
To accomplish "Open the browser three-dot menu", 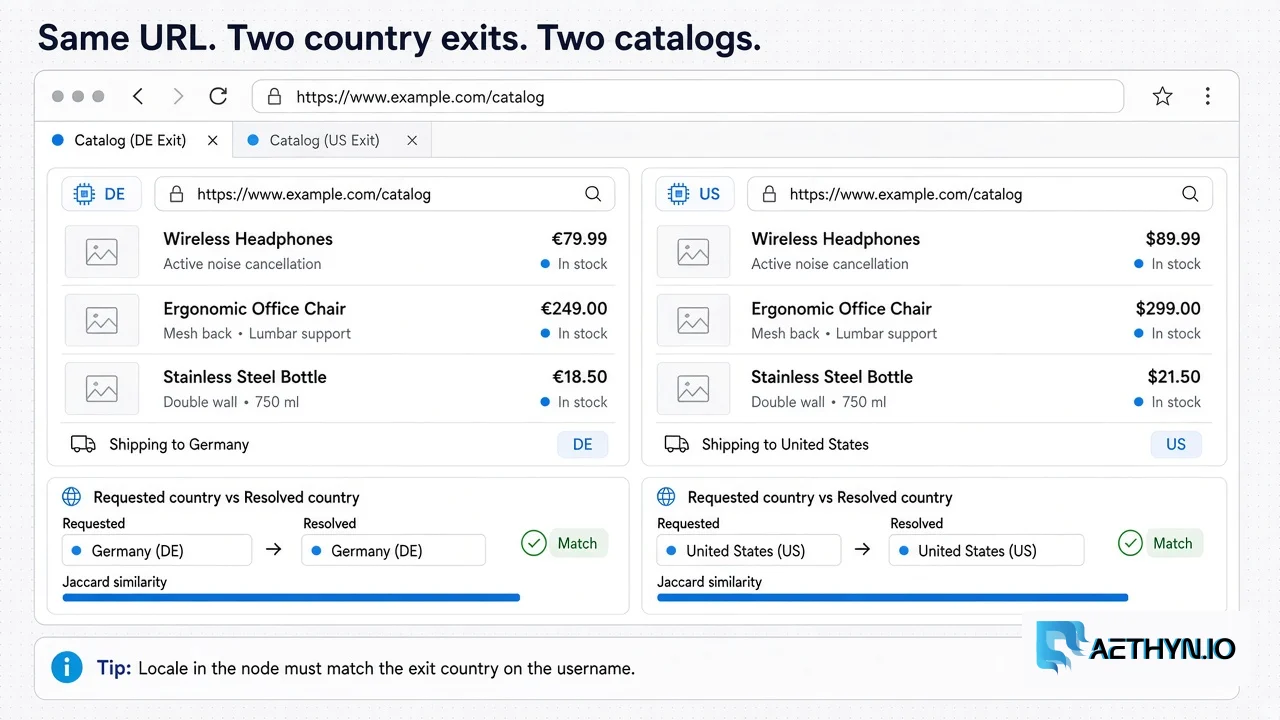I will (x=1208, y=96).
